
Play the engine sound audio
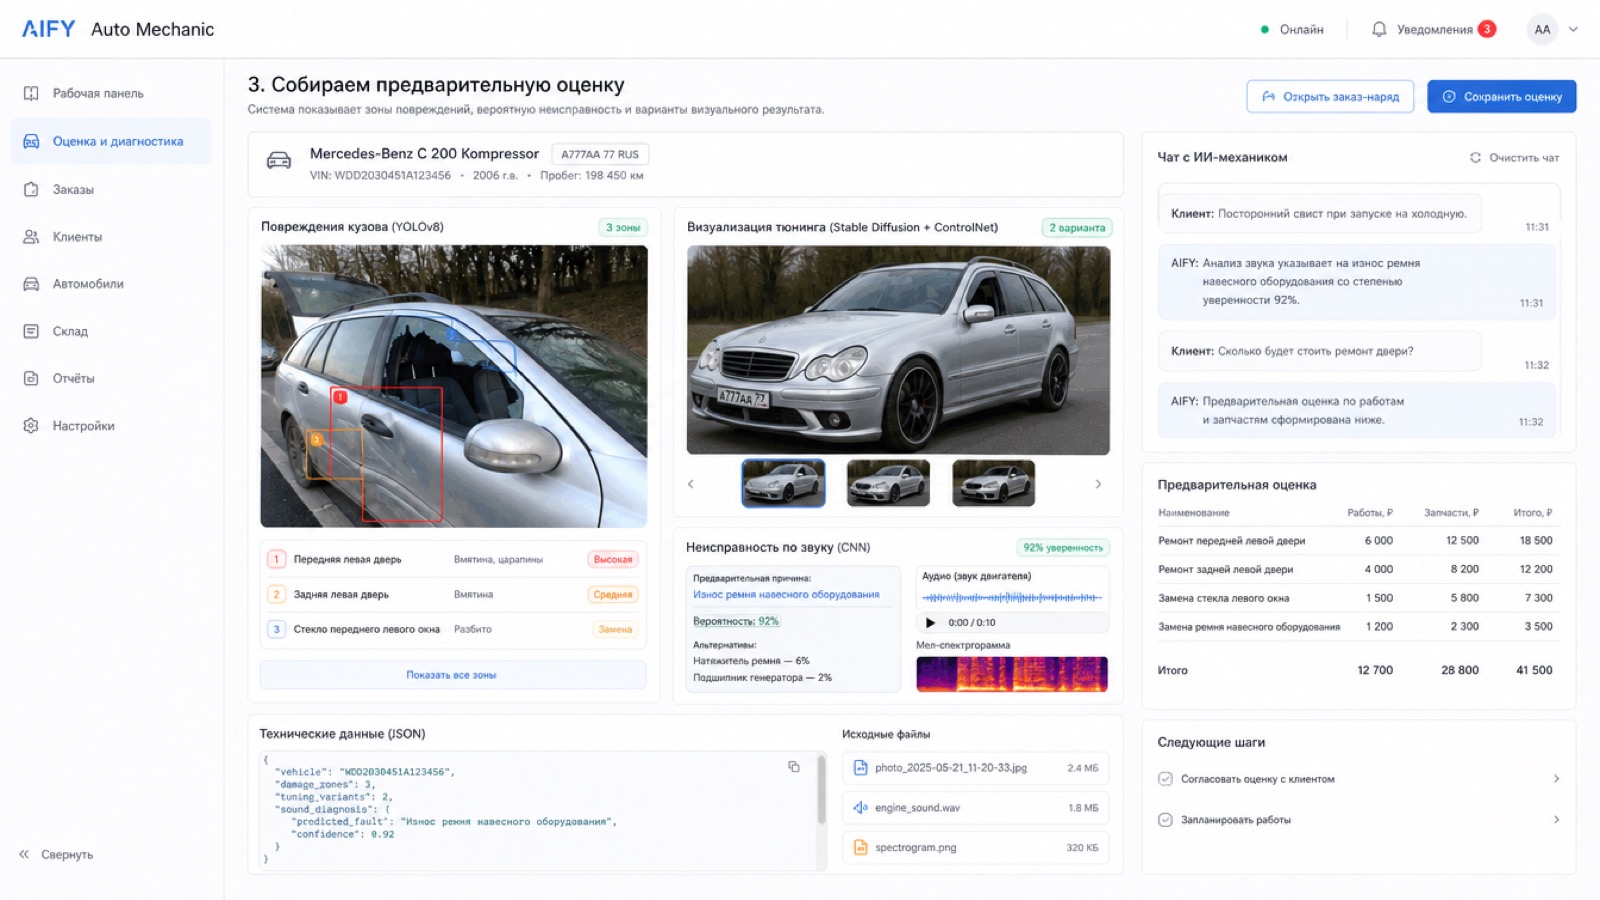click(930, 622)
